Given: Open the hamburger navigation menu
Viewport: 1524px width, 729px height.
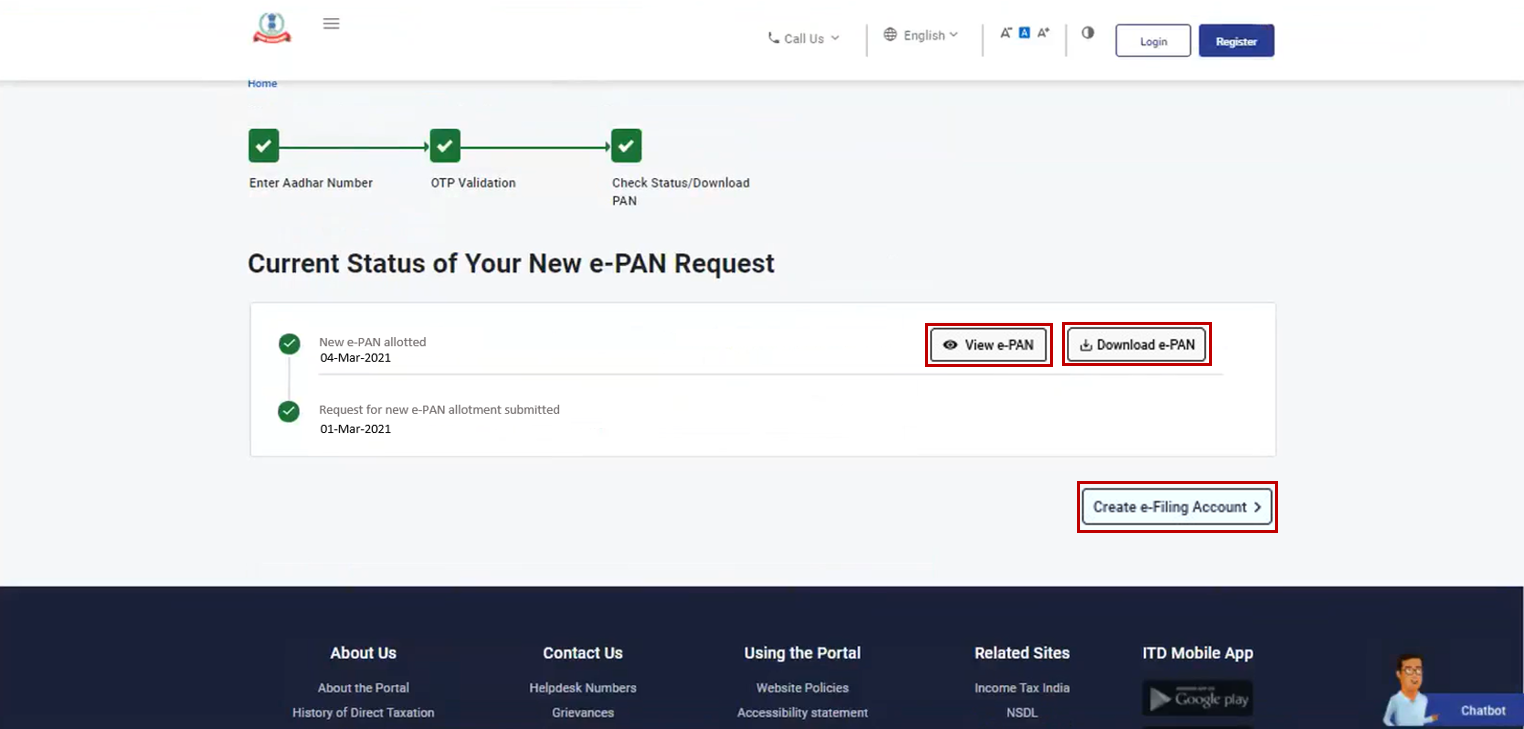Looking at the screenshot, I should tap(331, 23).
